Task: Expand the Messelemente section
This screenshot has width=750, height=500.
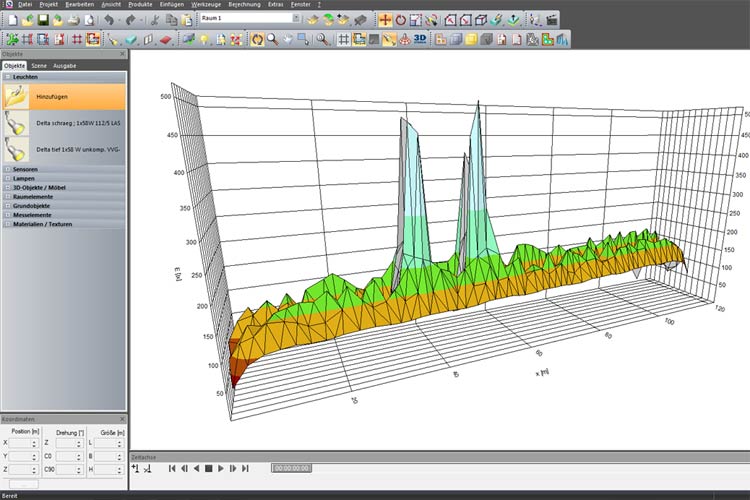Action: [8, 215]
